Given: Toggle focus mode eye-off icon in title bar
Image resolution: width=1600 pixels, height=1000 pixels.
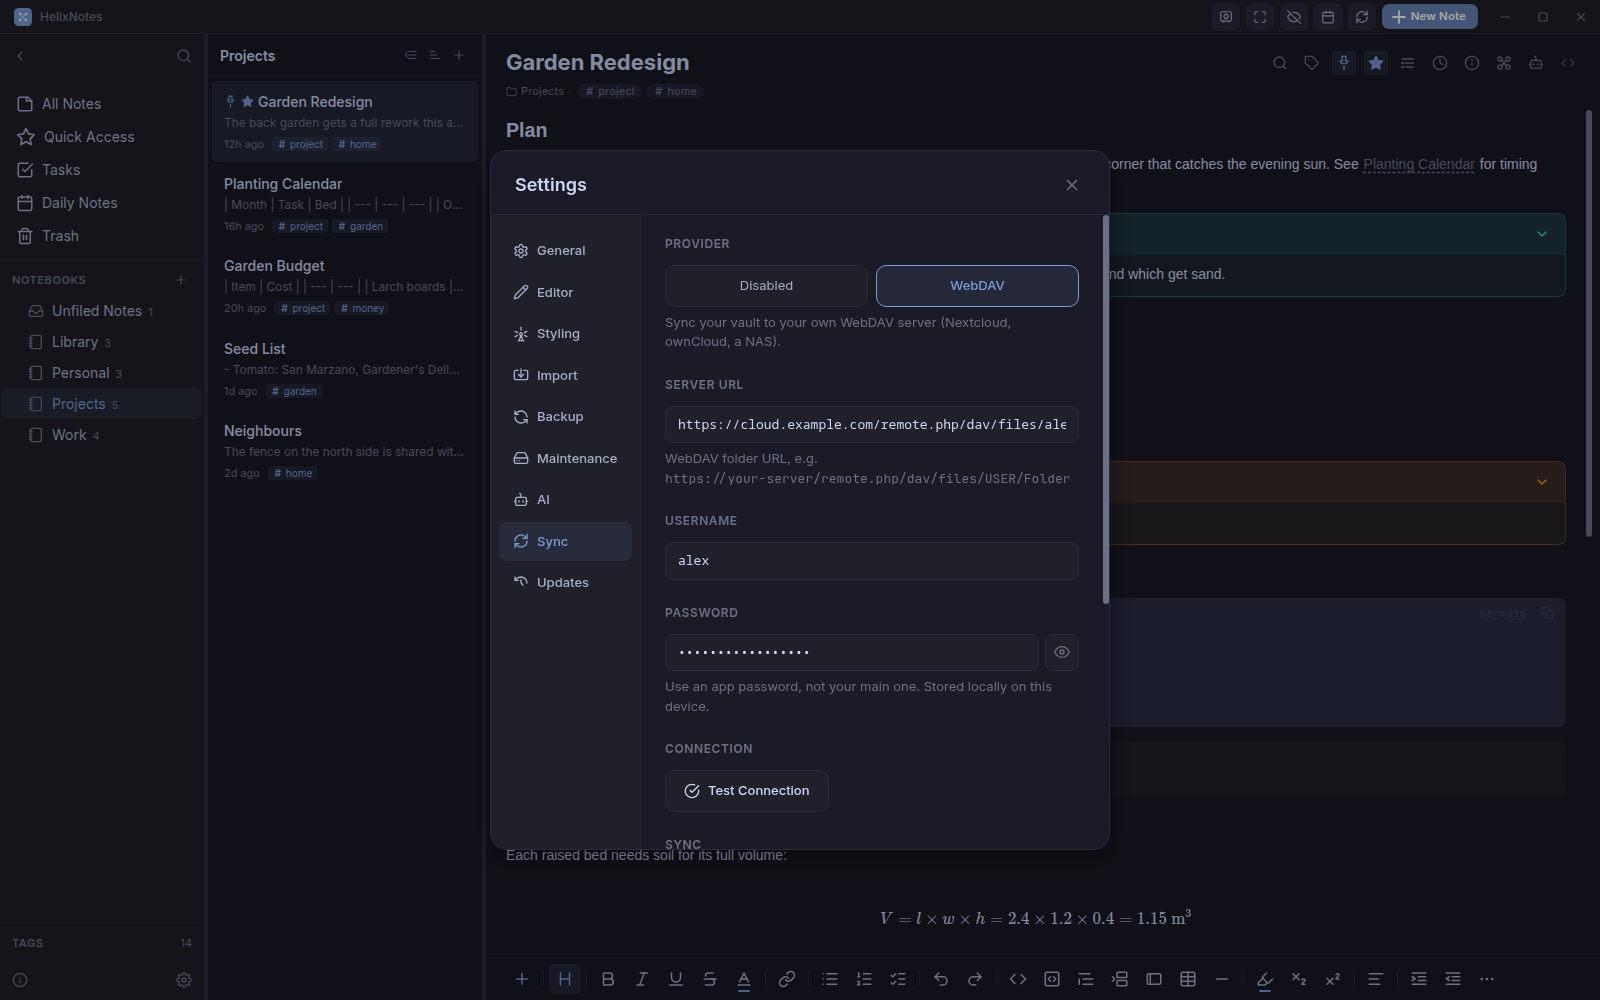Looking at the screenshot, I should [x=1294, y=17].
